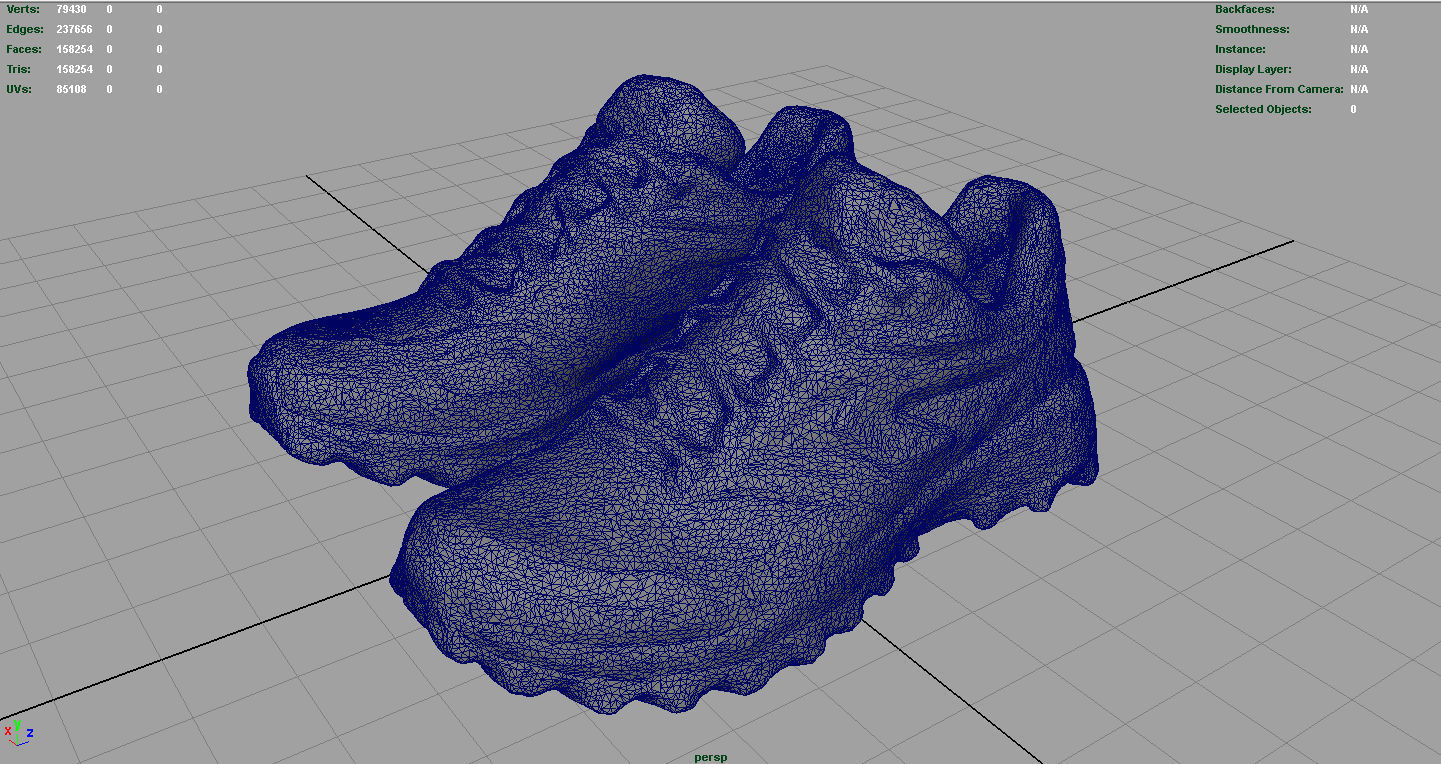Click the N/A value beside Display Layer

[1359, 69]
